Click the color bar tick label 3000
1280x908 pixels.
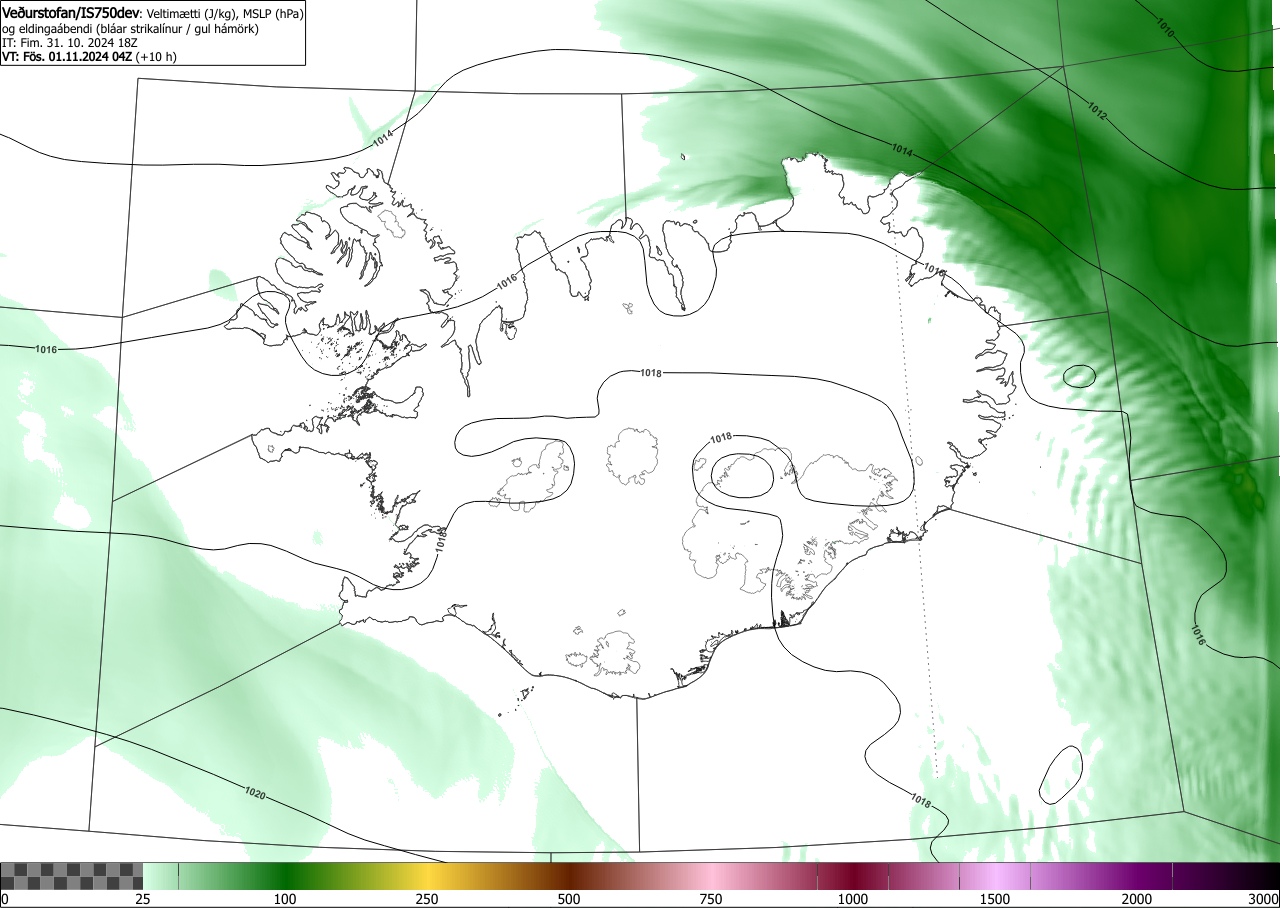coord(1265,899)
